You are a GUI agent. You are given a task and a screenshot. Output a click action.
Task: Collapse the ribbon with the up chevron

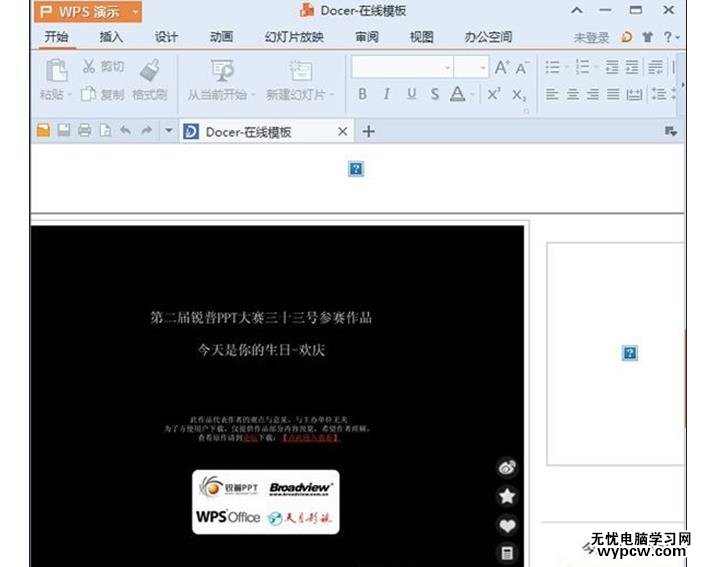coord(577,10)
